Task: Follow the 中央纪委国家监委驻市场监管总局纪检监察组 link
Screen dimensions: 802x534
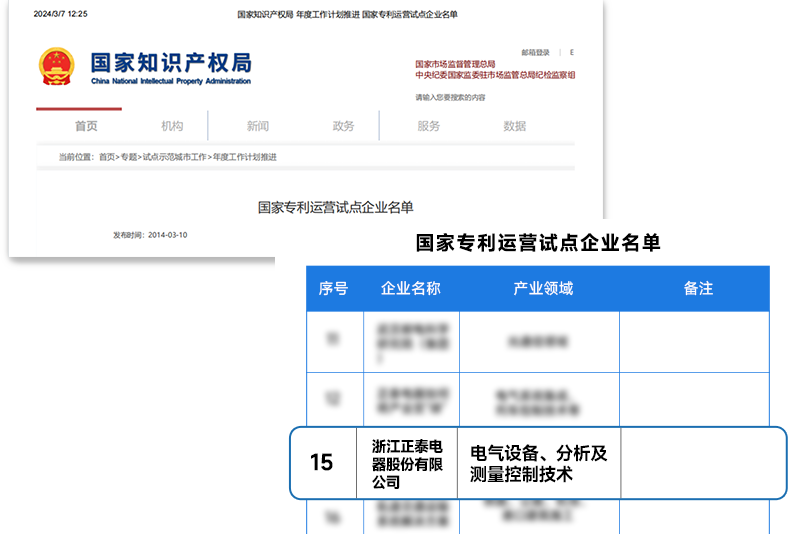Action: (x=495, y=75)
